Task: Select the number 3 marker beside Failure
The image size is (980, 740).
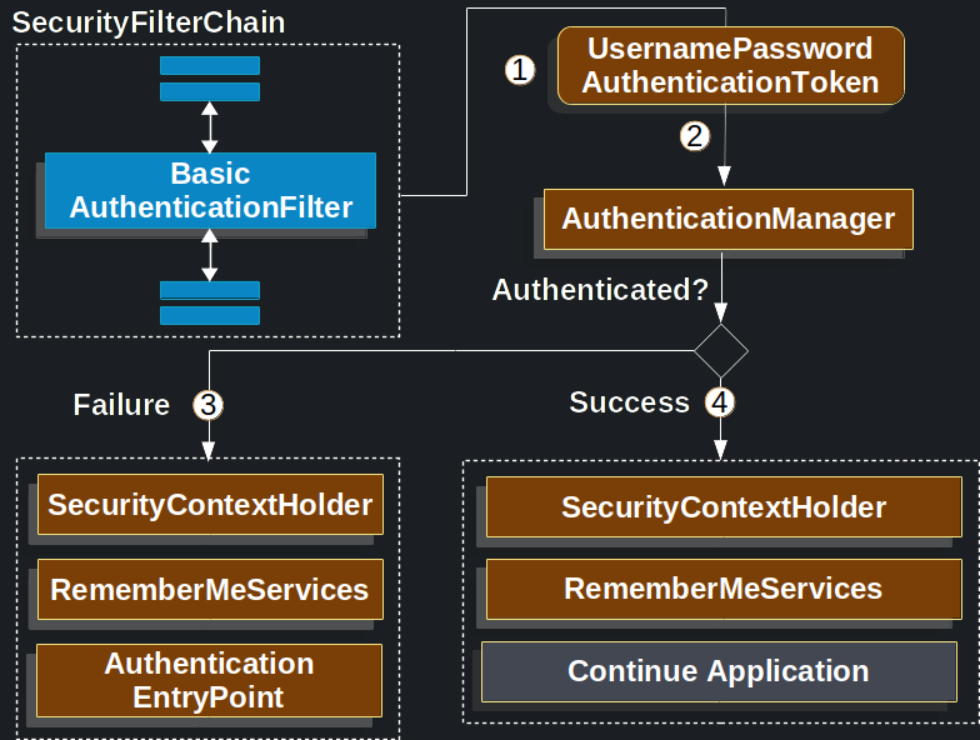Action: [x=208, y=405]
